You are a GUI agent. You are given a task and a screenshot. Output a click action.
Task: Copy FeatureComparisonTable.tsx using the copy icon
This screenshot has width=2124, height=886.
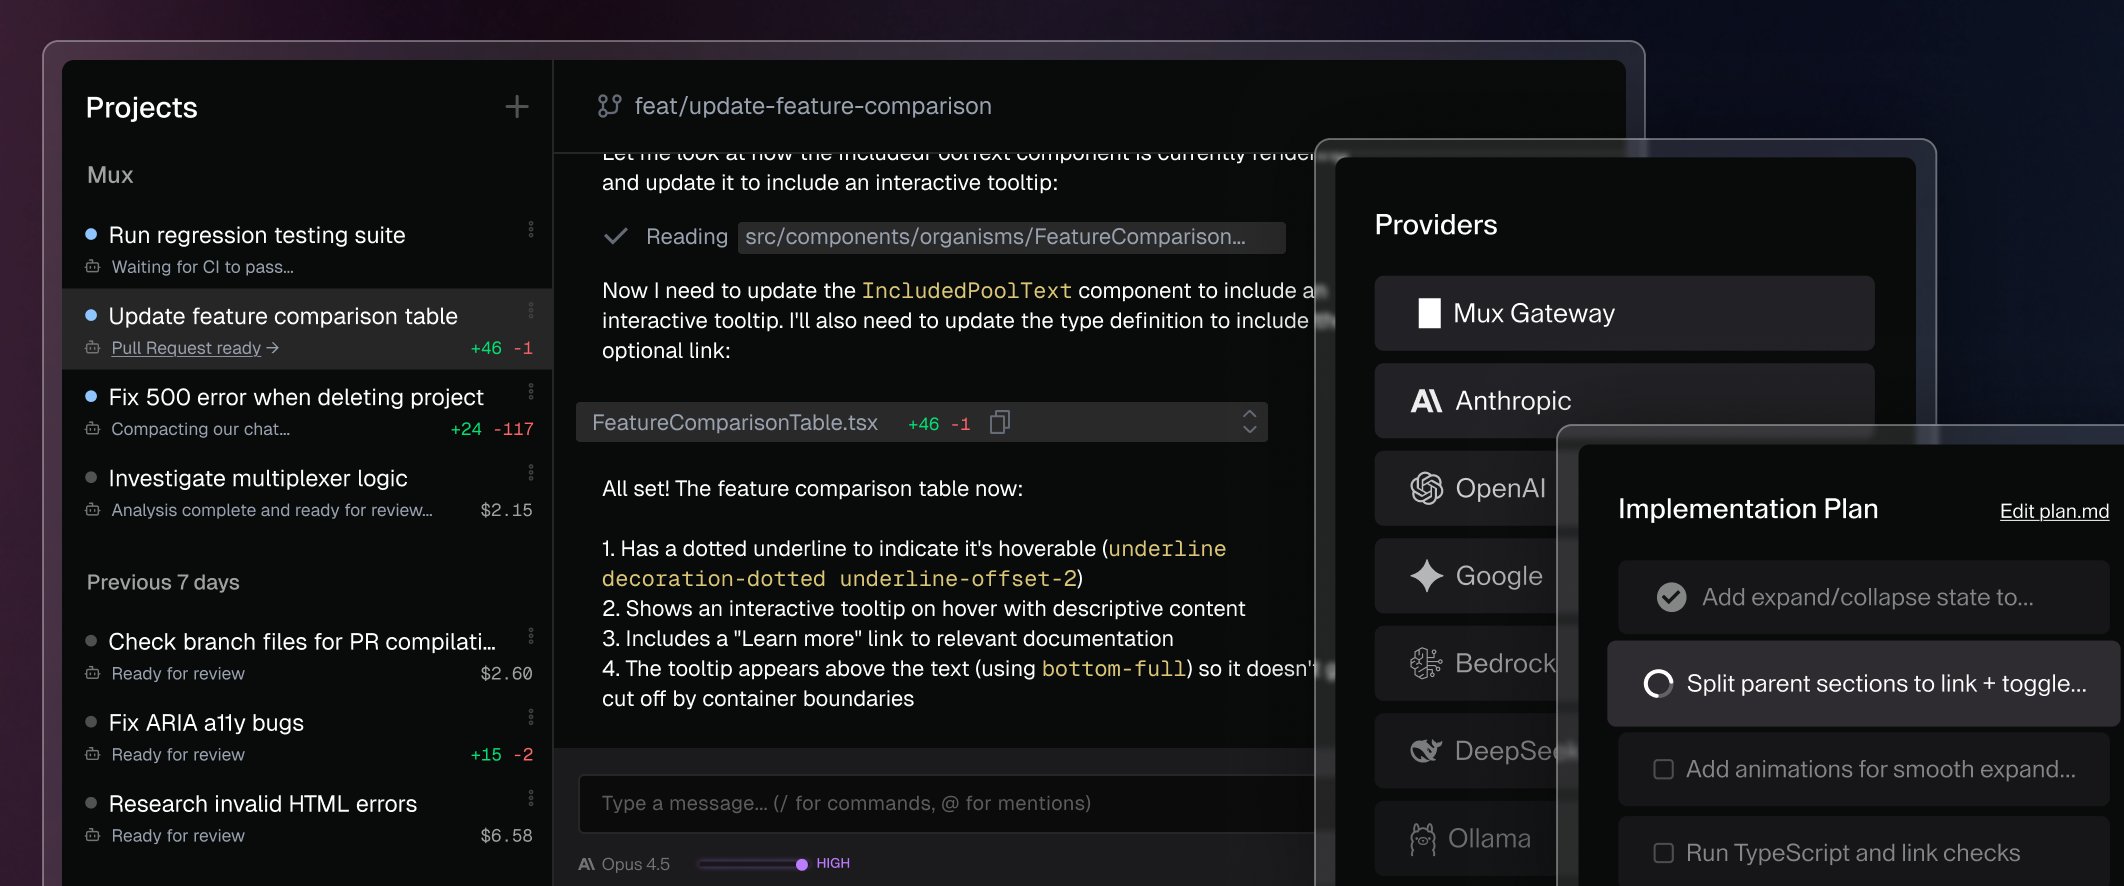(999, 423)
